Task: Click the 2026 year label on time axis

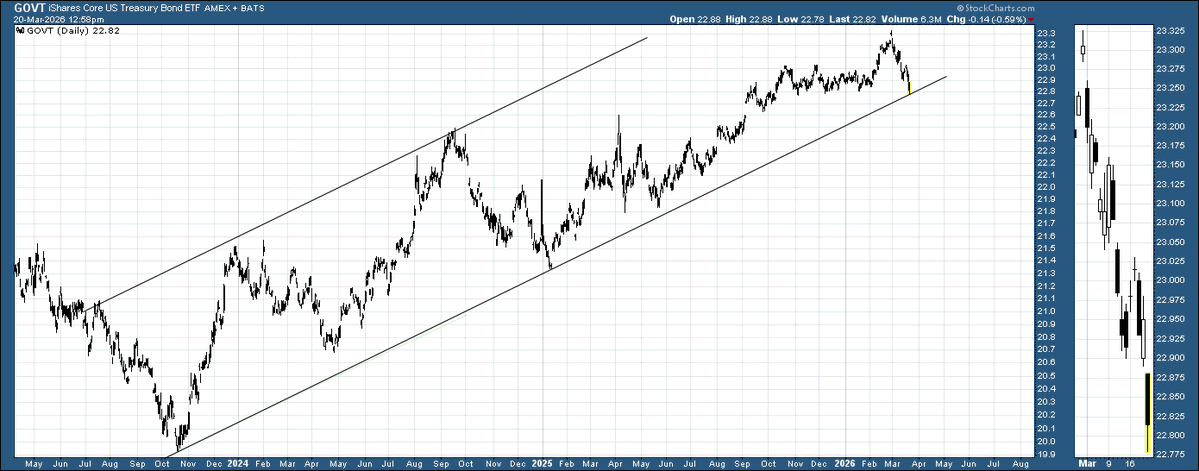Action: click(844, 463)
